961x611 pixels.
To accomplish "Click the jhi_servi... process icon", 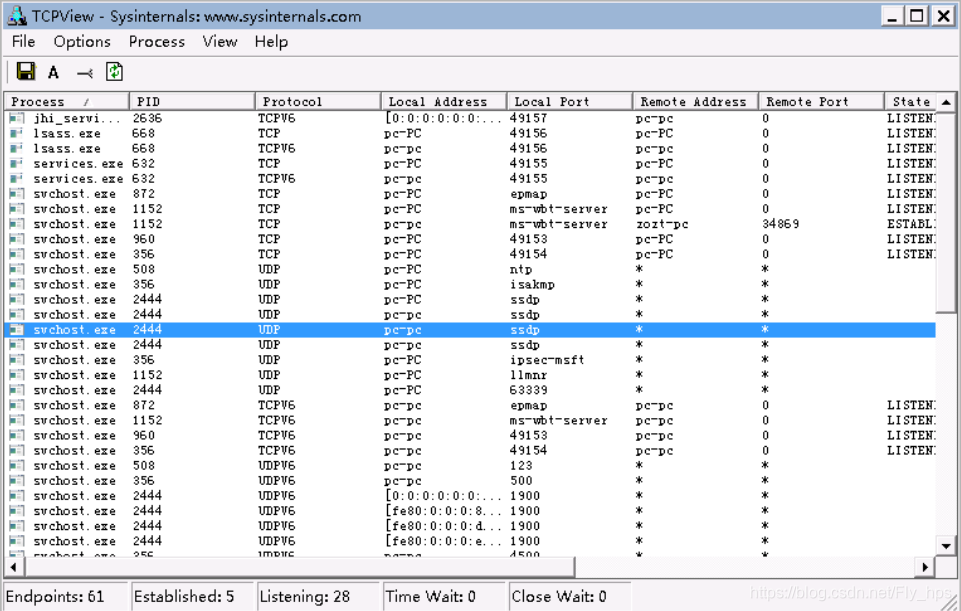I will point(17,118).
